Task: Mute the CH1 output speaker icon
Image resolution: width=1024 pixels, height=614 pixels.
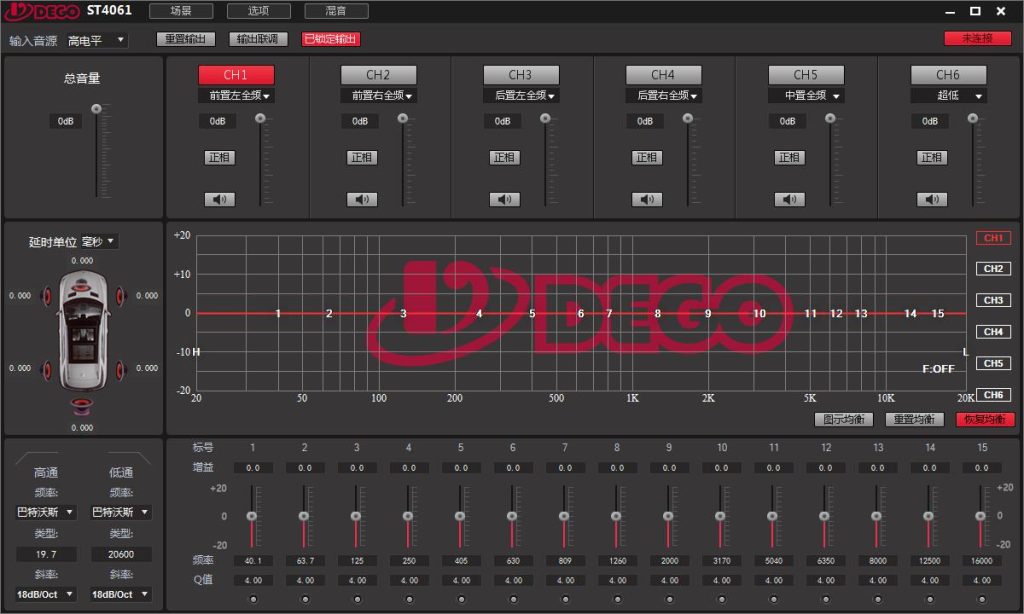Action: (x=219, y=199)
